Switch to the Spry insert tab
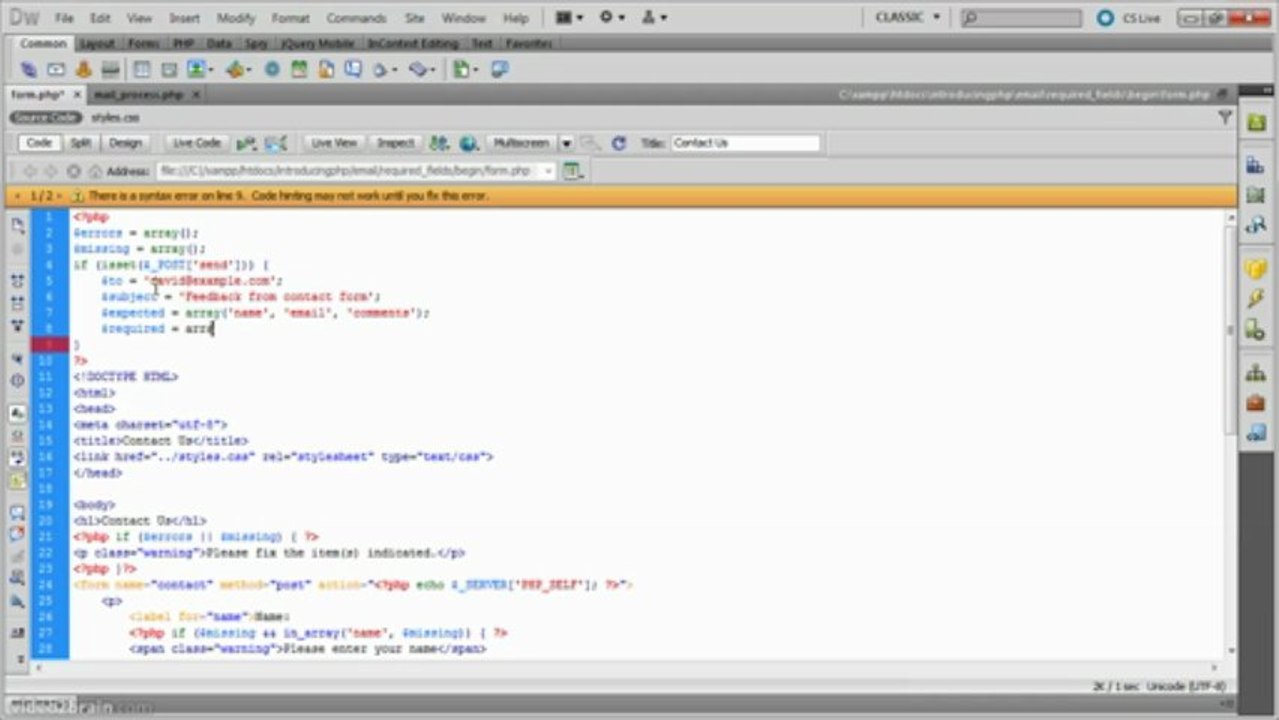The height and width of the screenshot is (720, 1279). pyautogui.click(x=256, y=44)
